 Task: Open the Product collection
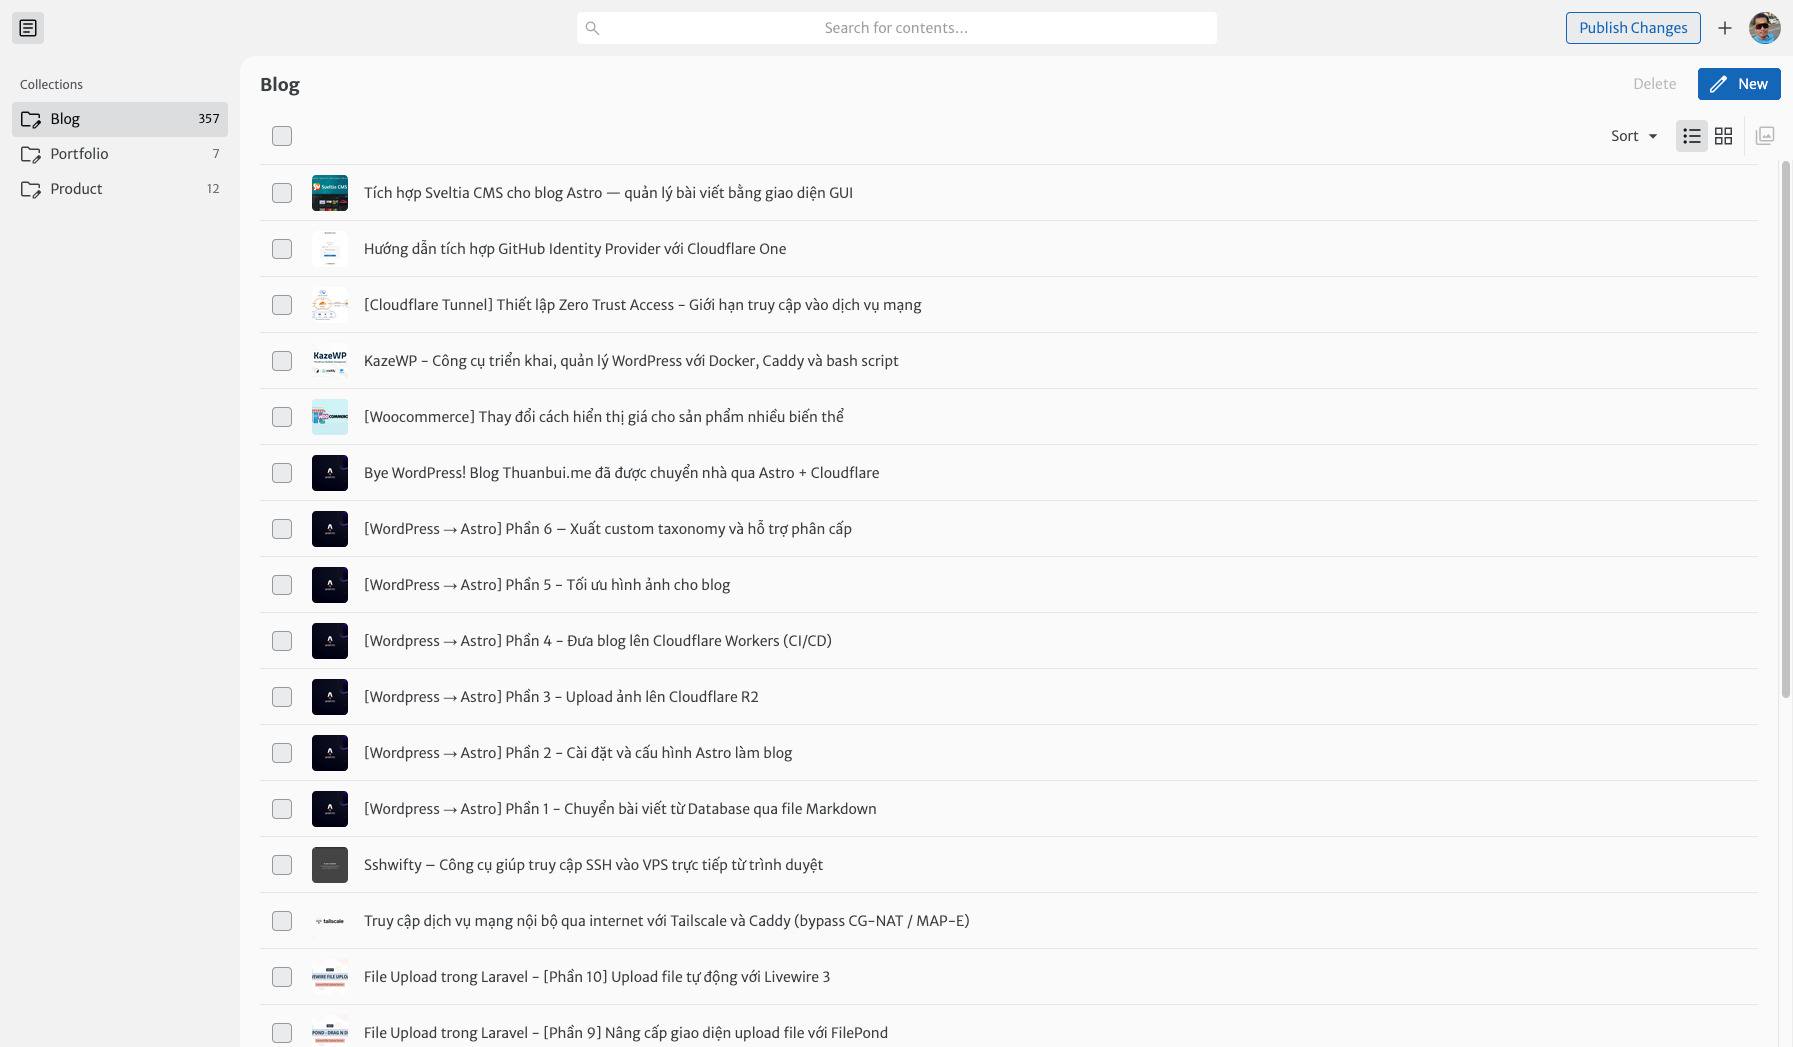[120, 189]
